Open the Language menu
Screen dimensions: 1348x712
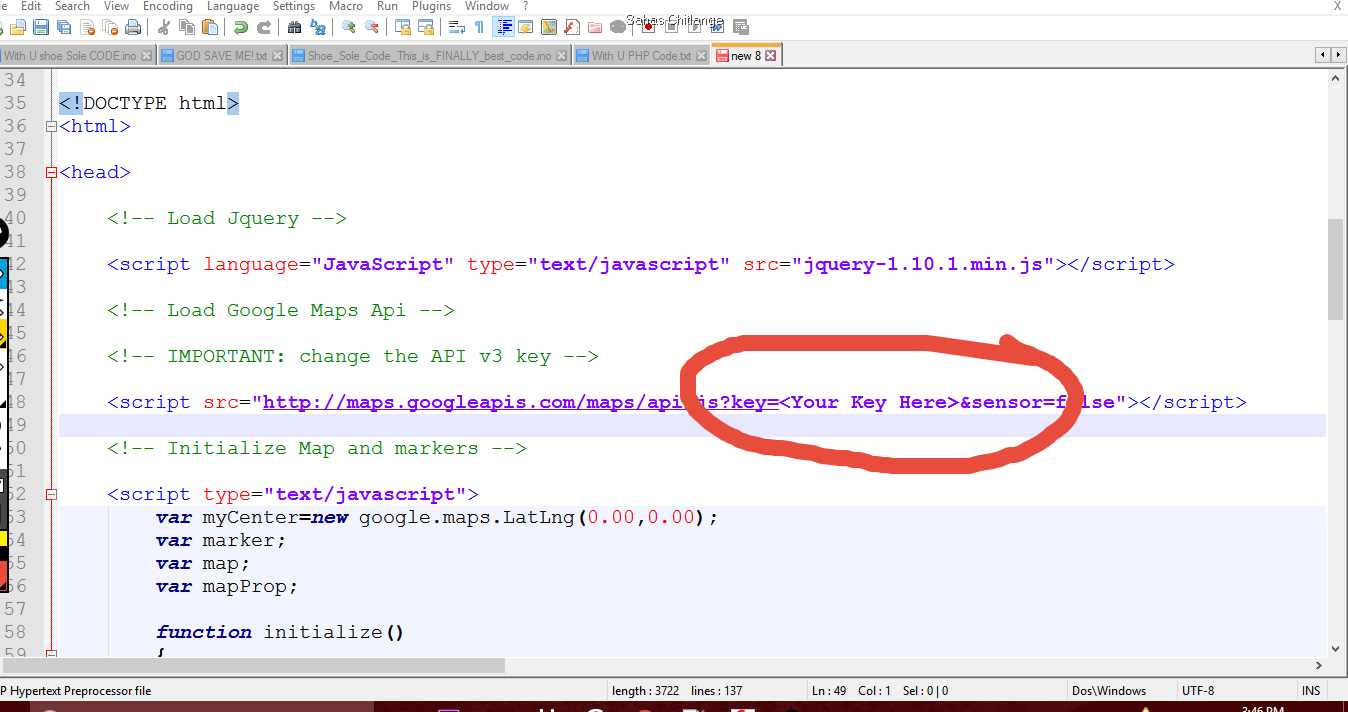tap(232, 6)
